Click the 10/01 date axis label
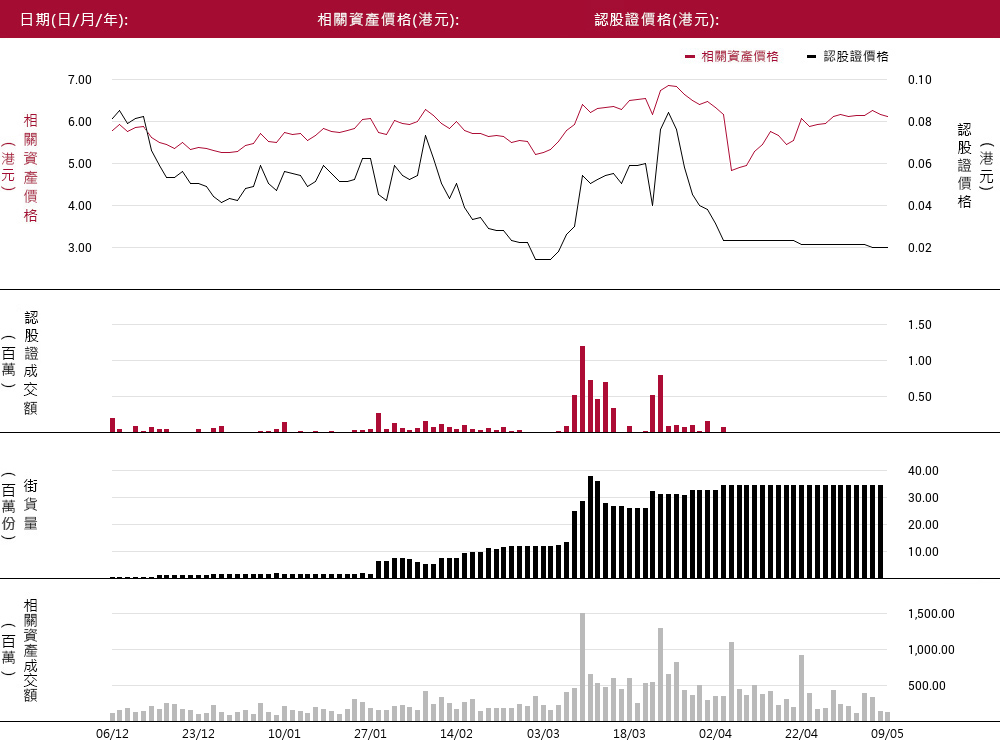The width and height of the screenshot is (1000, 751). [284, 734]
